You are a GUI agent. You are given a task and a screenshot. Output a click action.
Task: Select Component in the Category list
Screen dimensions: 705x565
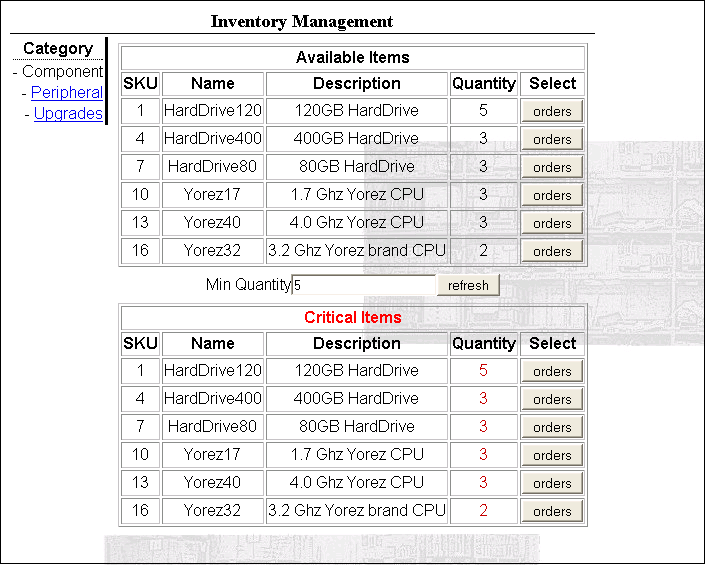62,71
